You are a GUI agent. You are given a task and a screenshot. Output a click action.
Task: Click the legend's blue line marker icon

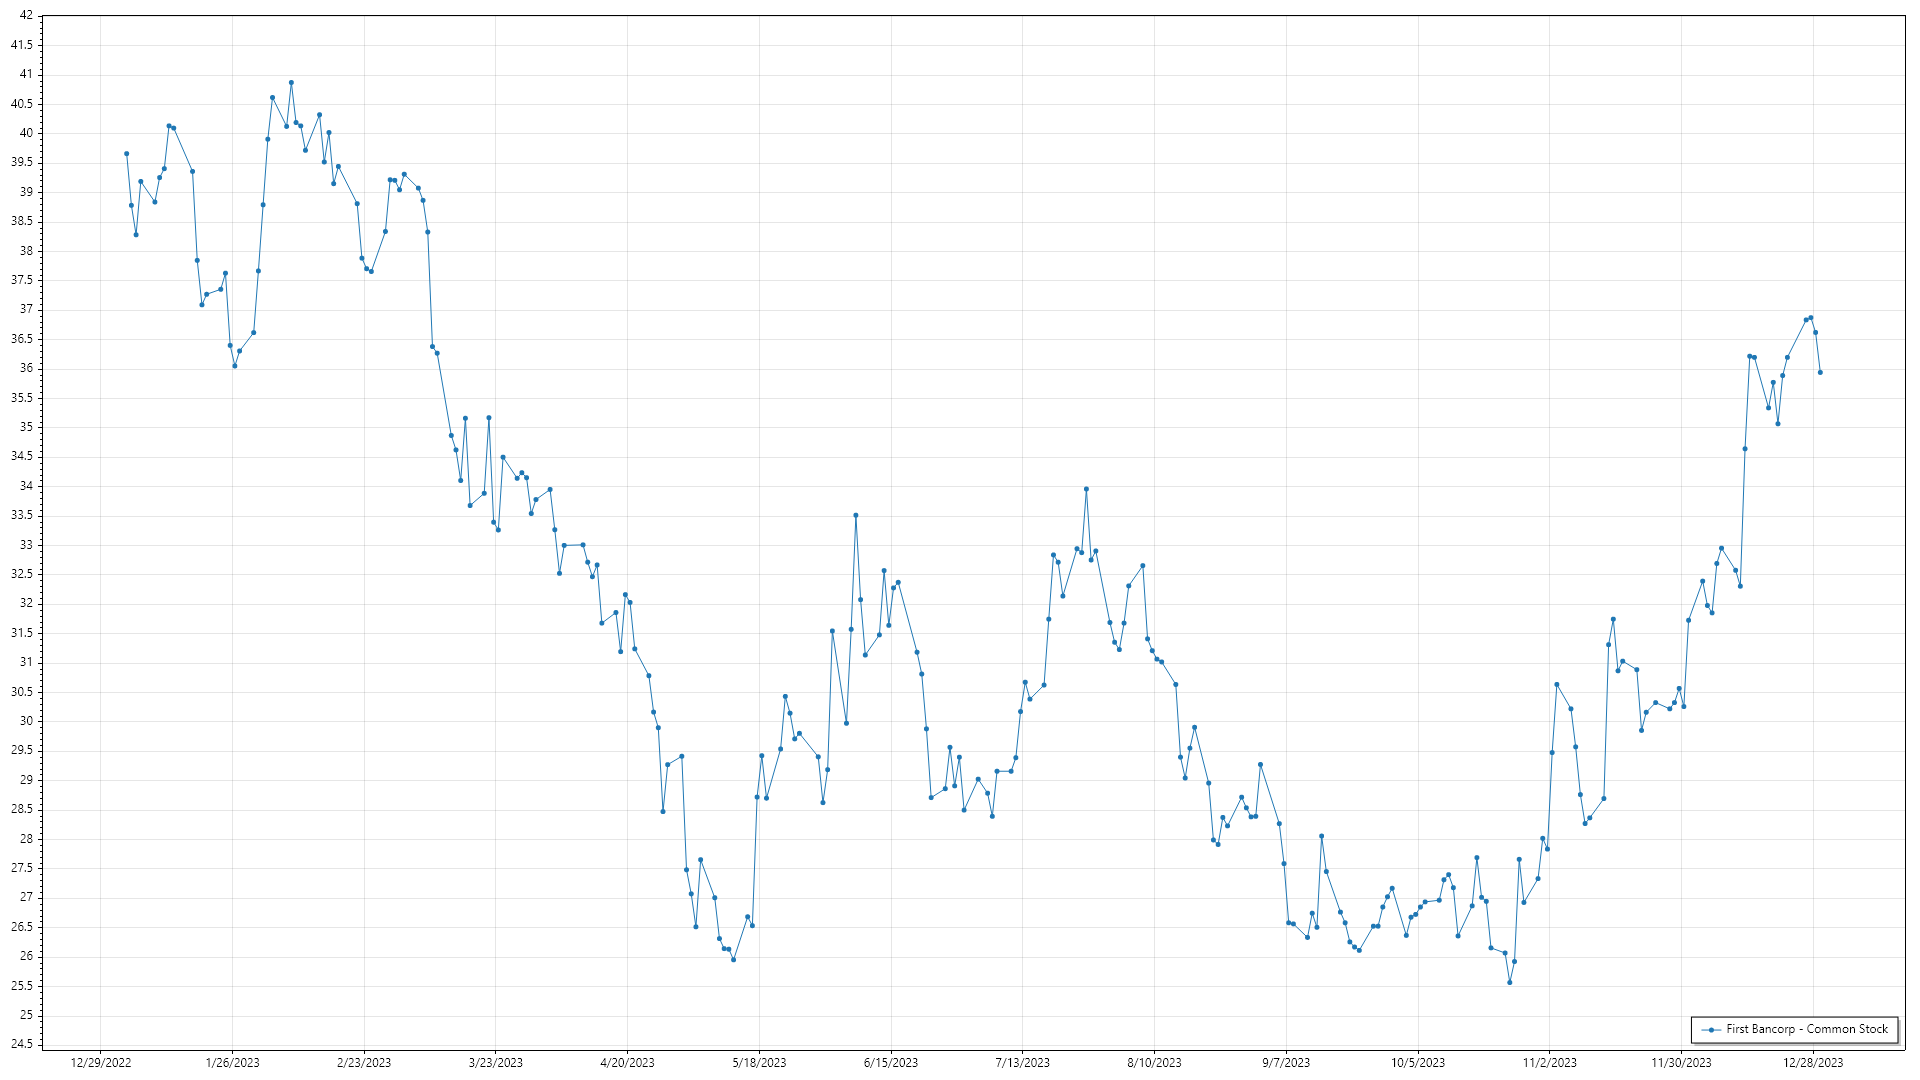1711,1029
